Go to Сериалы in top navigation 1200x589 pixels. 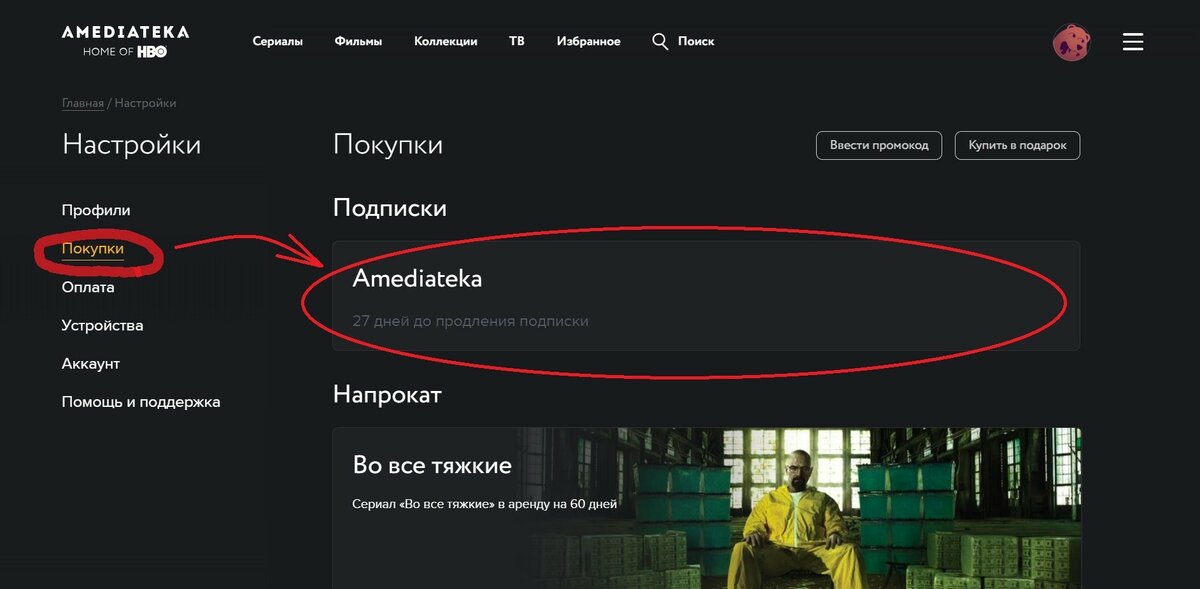click(278, 41)
